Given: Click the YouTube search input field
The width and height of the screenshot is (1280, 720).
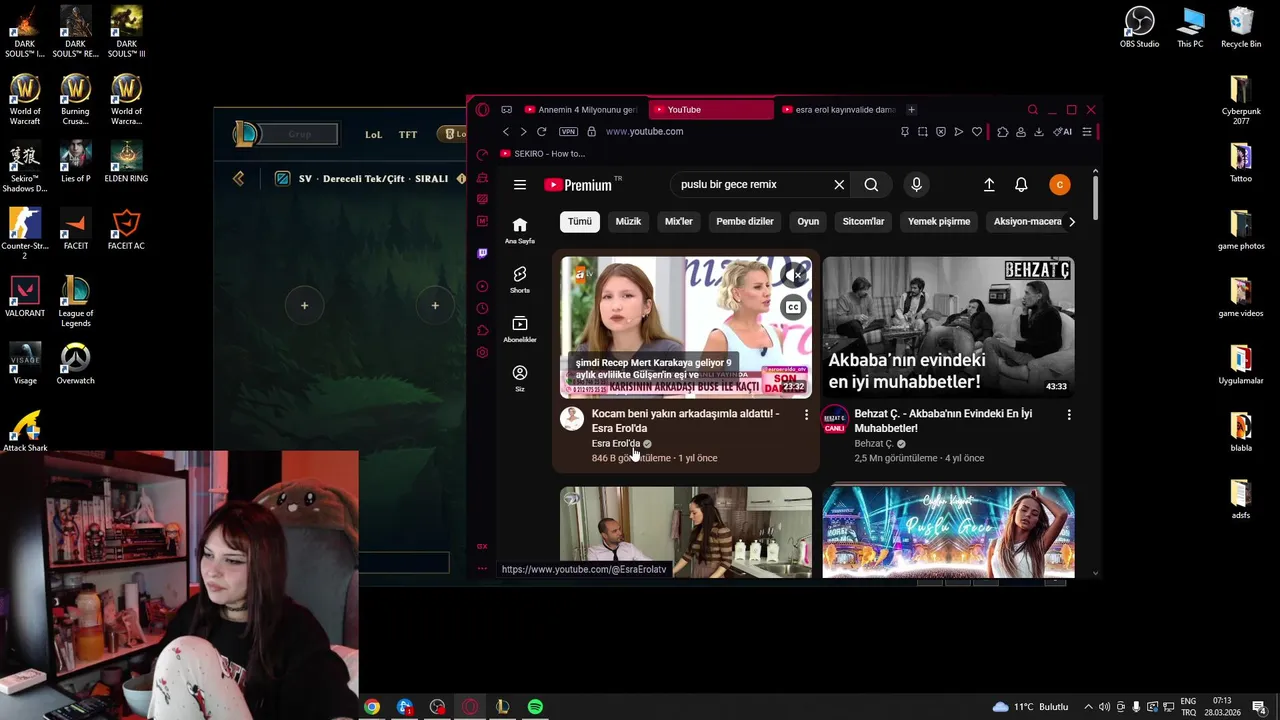Looking at the screenshot, I should coord(754,185).
